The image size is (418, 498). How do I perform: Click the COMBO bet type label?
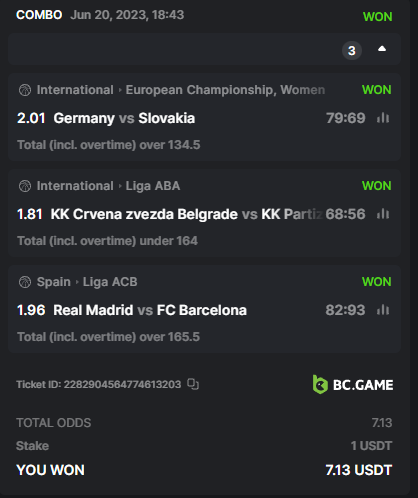[39, 15]
